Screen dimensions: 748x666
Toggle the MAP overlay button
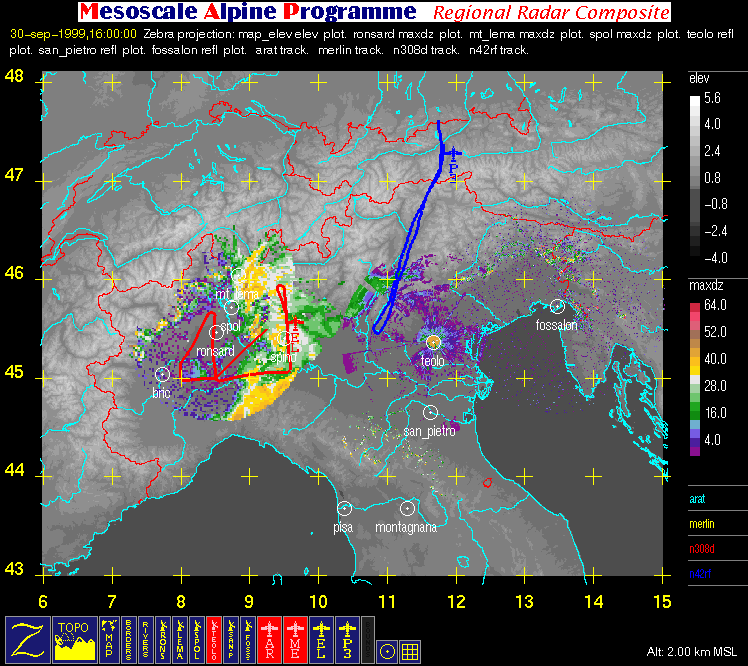(110, 638)
